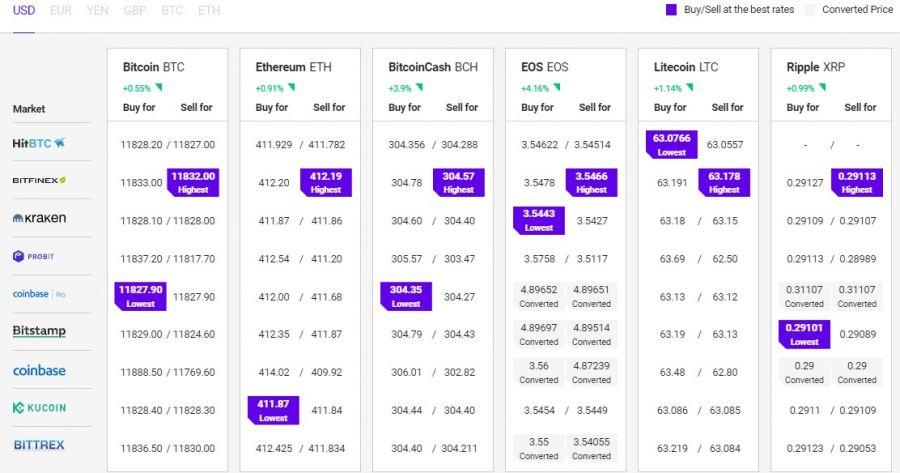This screenshot has height=473, width=900.
Task: Click Bitcoin +0.55% change percentage
Action: [x=137, y=88]
